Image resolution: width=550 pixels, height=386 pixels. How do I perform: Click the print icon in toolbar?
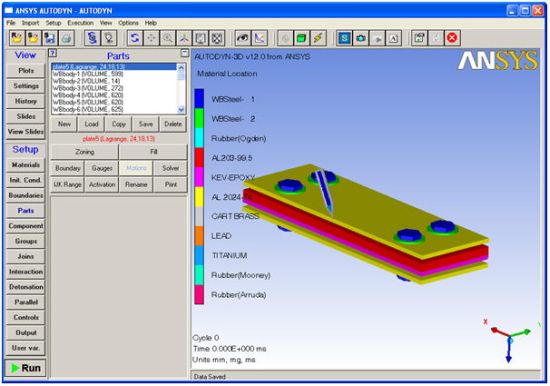(x=67, y=38)
